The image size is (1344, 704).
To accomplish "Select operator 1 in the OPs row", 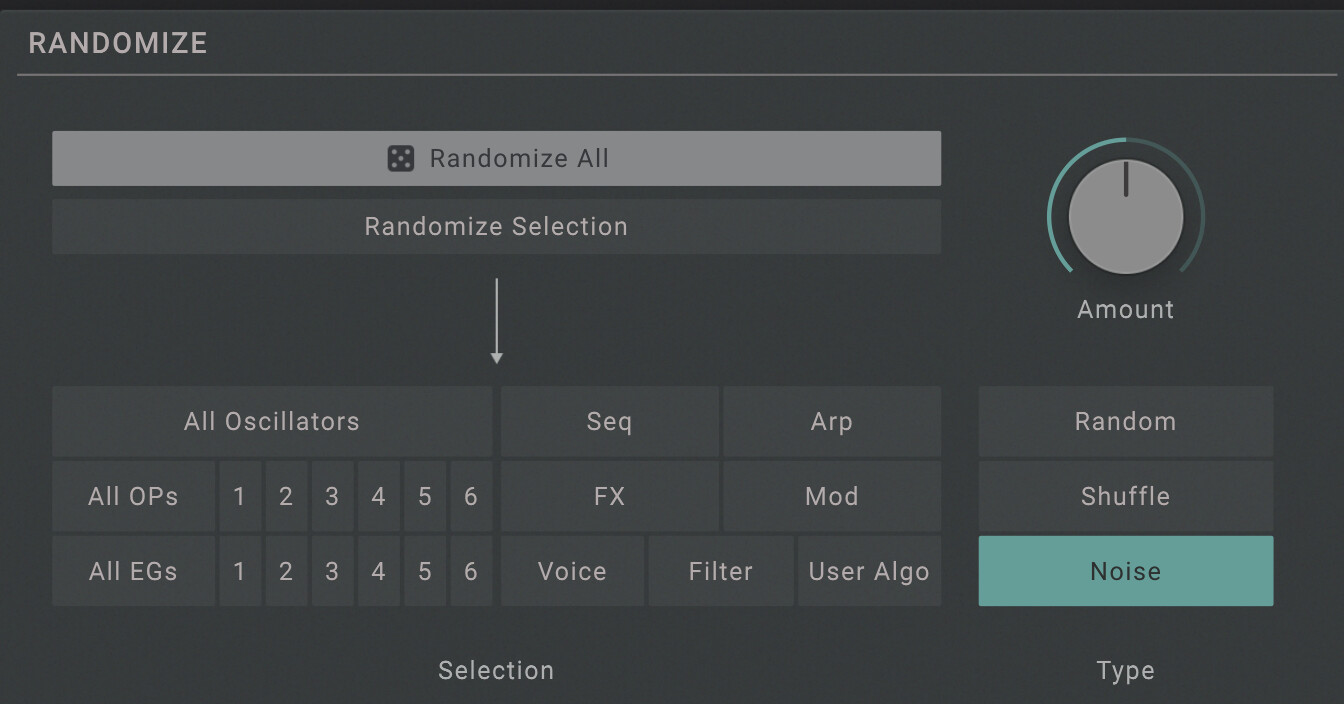I will point(239,496).
